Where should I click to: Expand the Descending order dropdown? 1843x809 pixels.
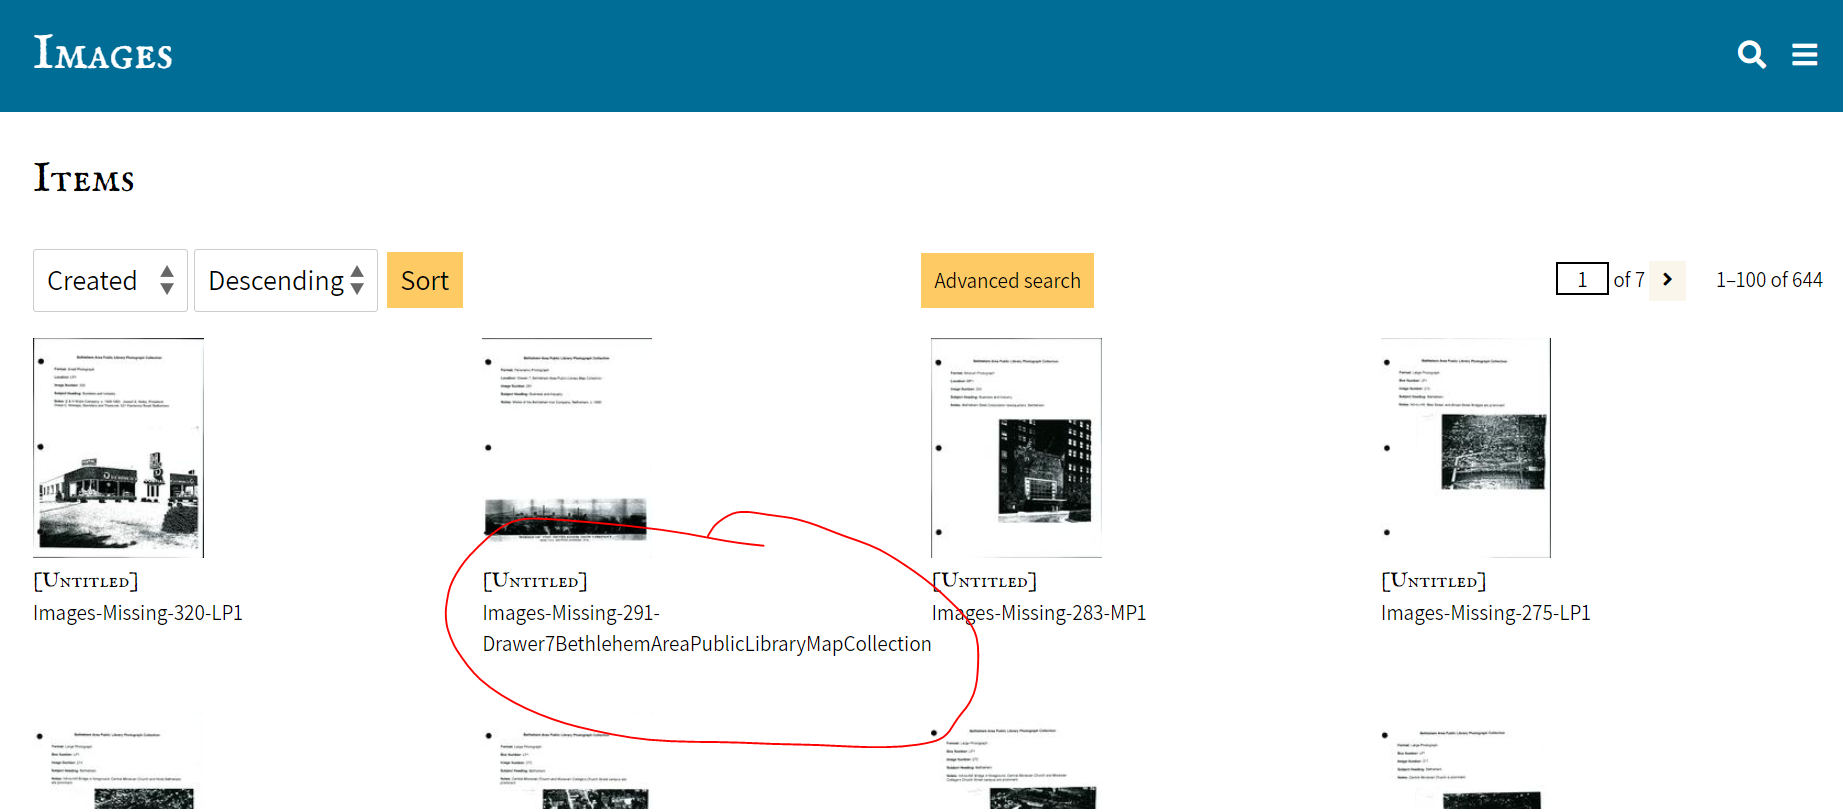(285, 281)
